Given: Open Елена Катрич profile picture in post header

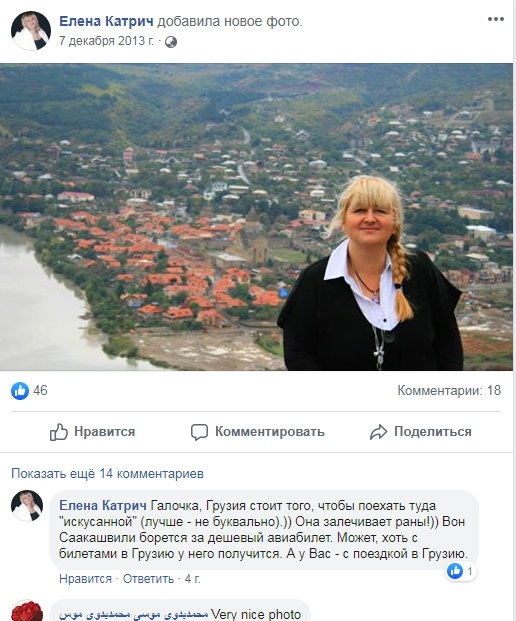Looking at the screenshot, I should pyautogui.click(x=30, y=30).
